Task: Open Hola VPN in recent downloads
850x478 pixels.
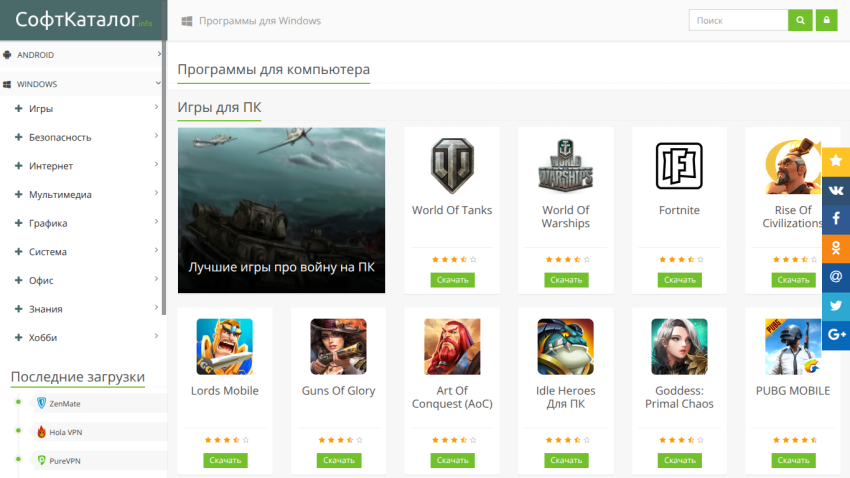Action: point(66,432)
